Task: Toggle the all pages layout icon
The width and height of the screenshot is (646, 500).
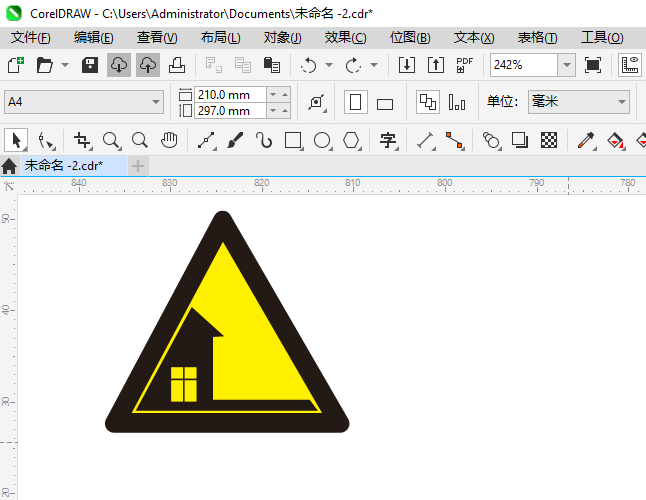Action: click(428, 102)
